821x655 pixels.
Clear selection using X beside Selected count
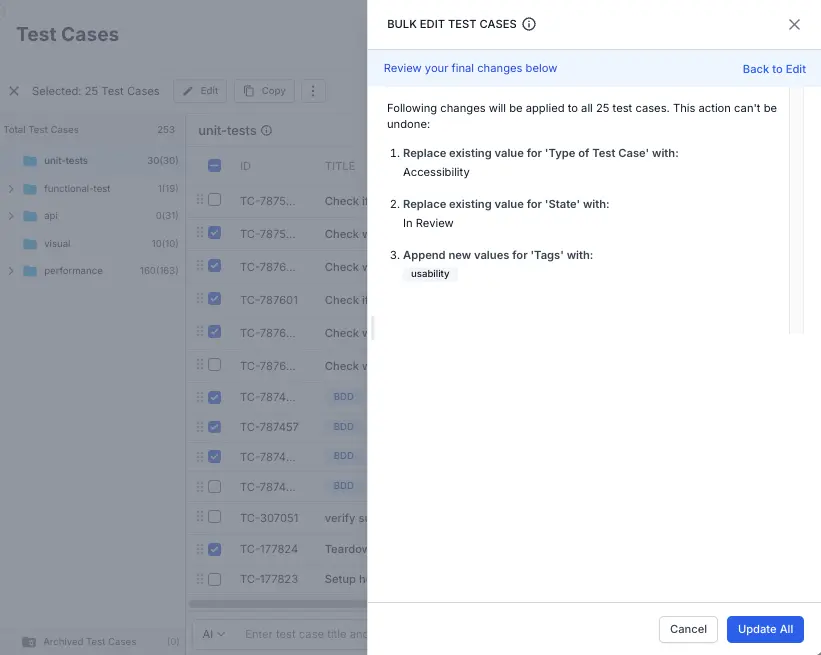pyautogui.click(x=14, y=91)
